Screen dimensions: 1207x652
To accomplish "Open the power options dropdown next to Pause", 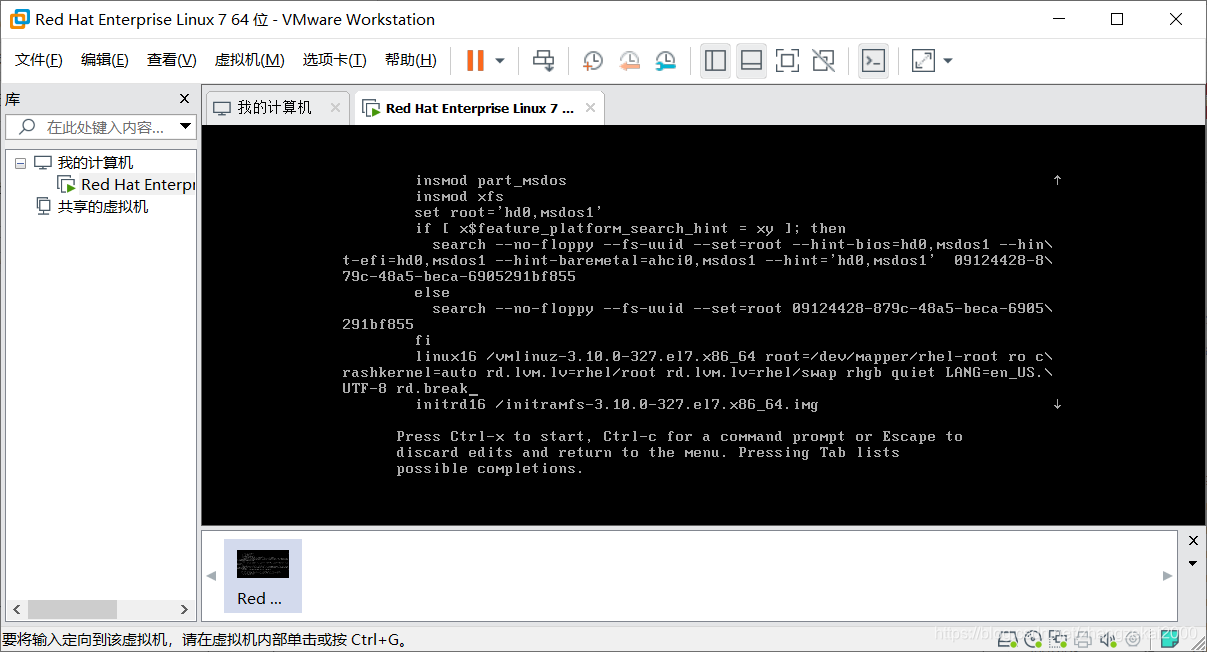I will coord(500,61).
